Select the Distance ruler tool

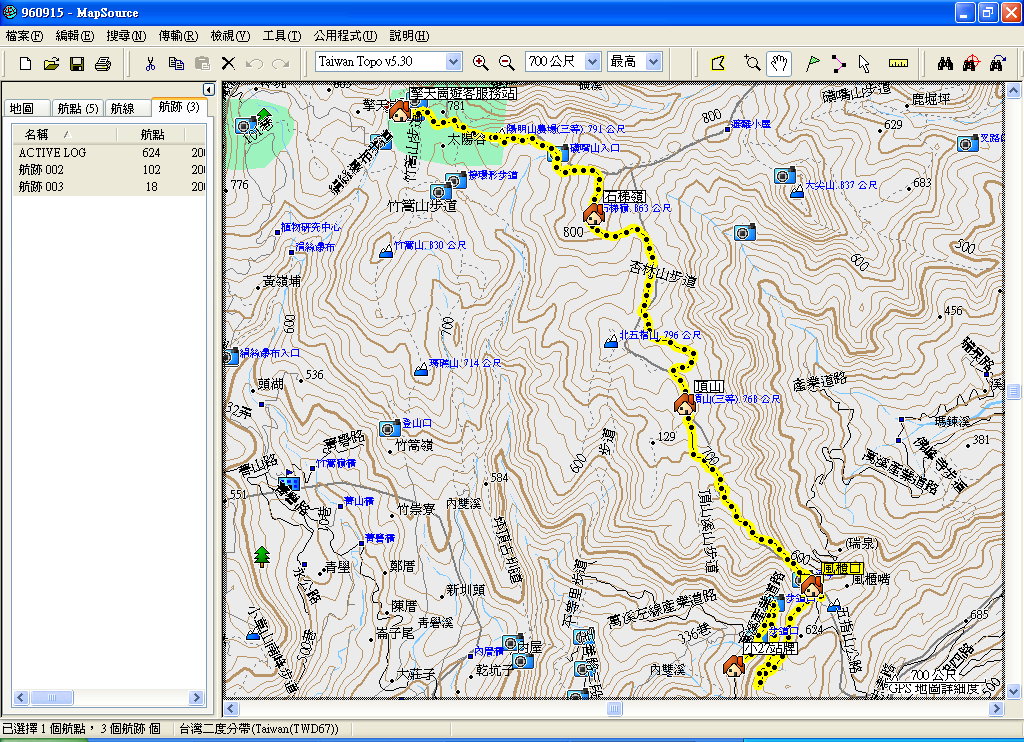[x=899, y=63]
